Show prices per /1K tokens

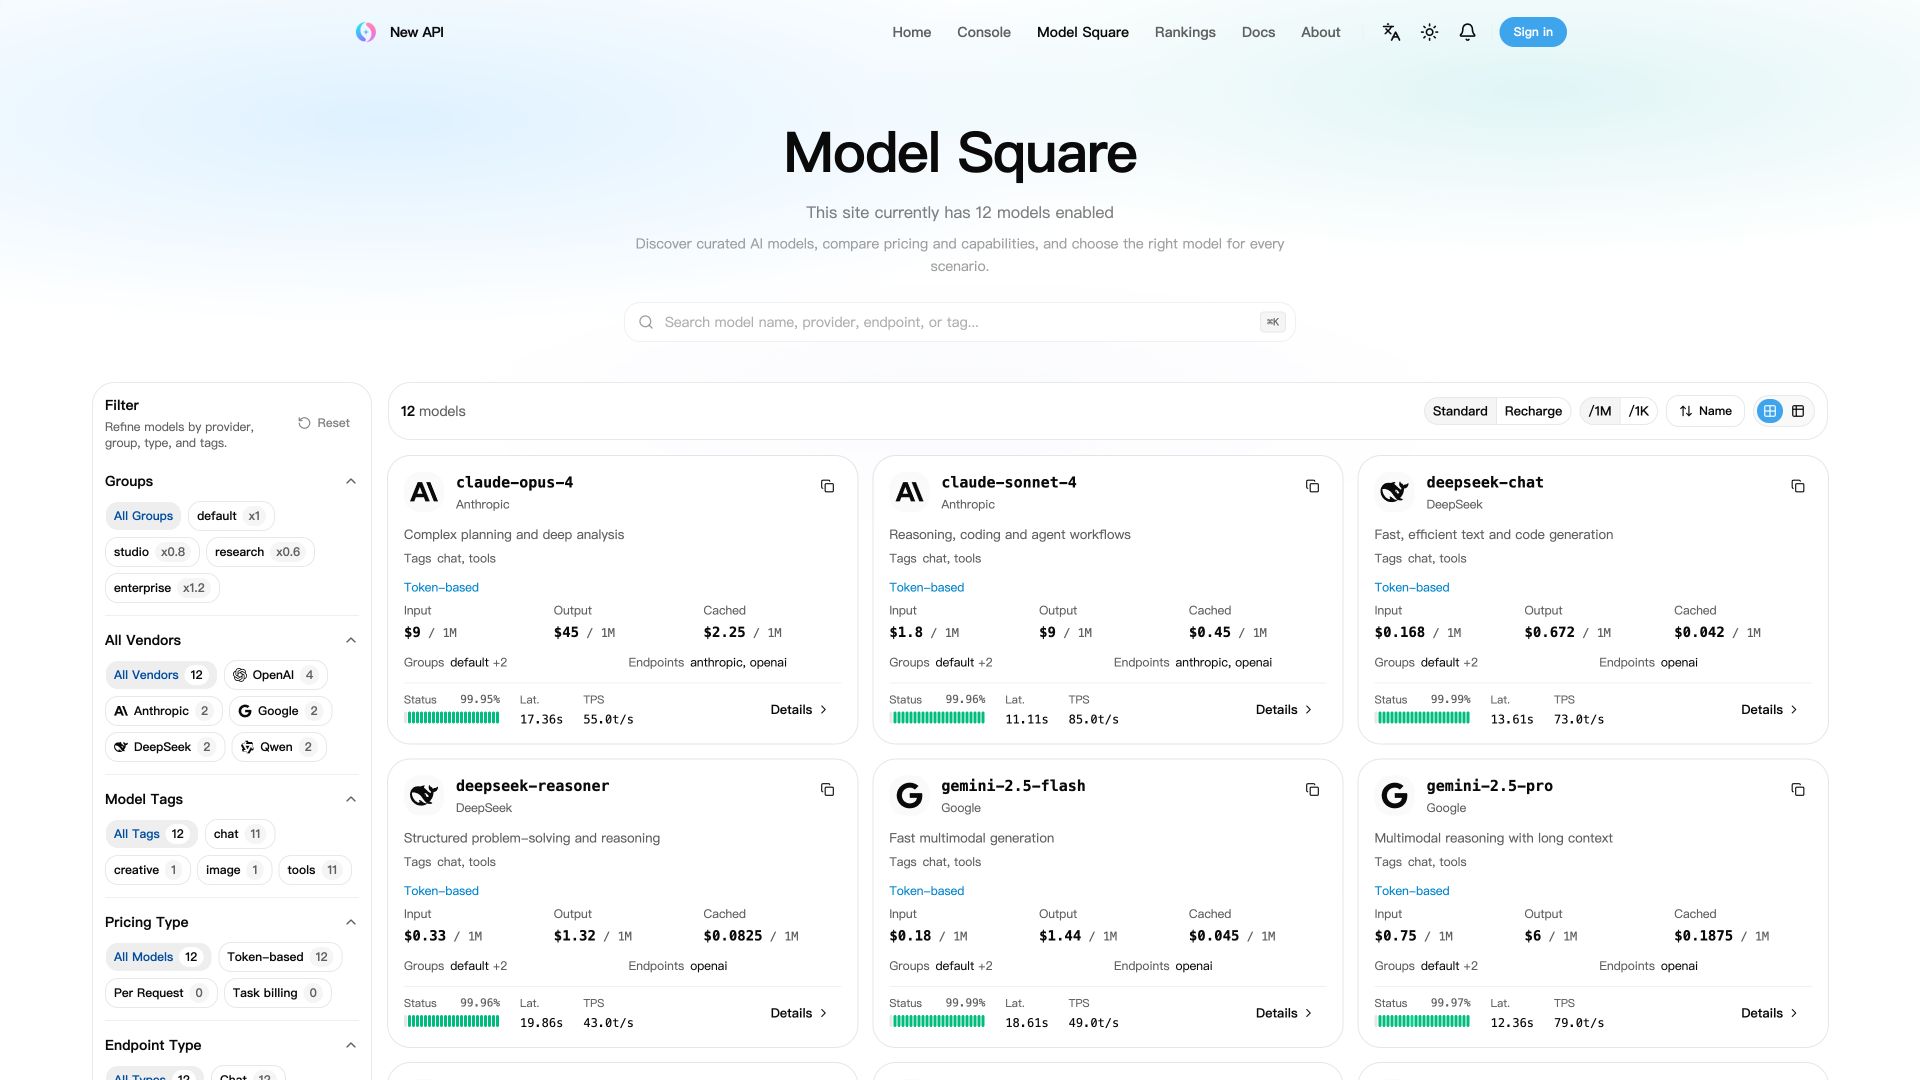click(1638, 411)
